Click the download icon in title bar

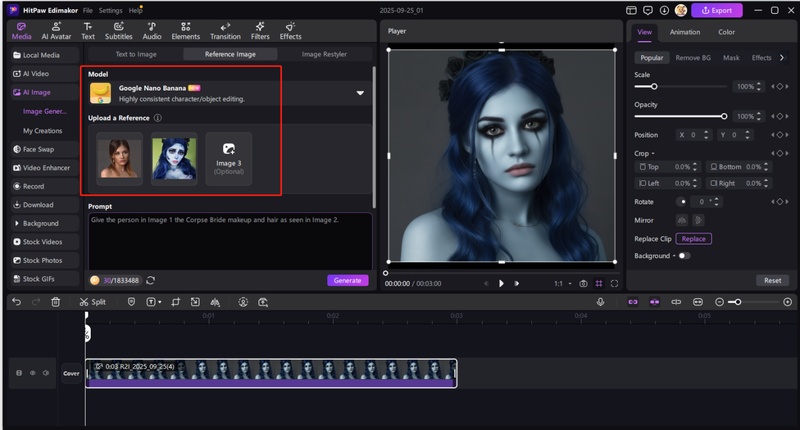pyautogui.click(x=664, y=10)
